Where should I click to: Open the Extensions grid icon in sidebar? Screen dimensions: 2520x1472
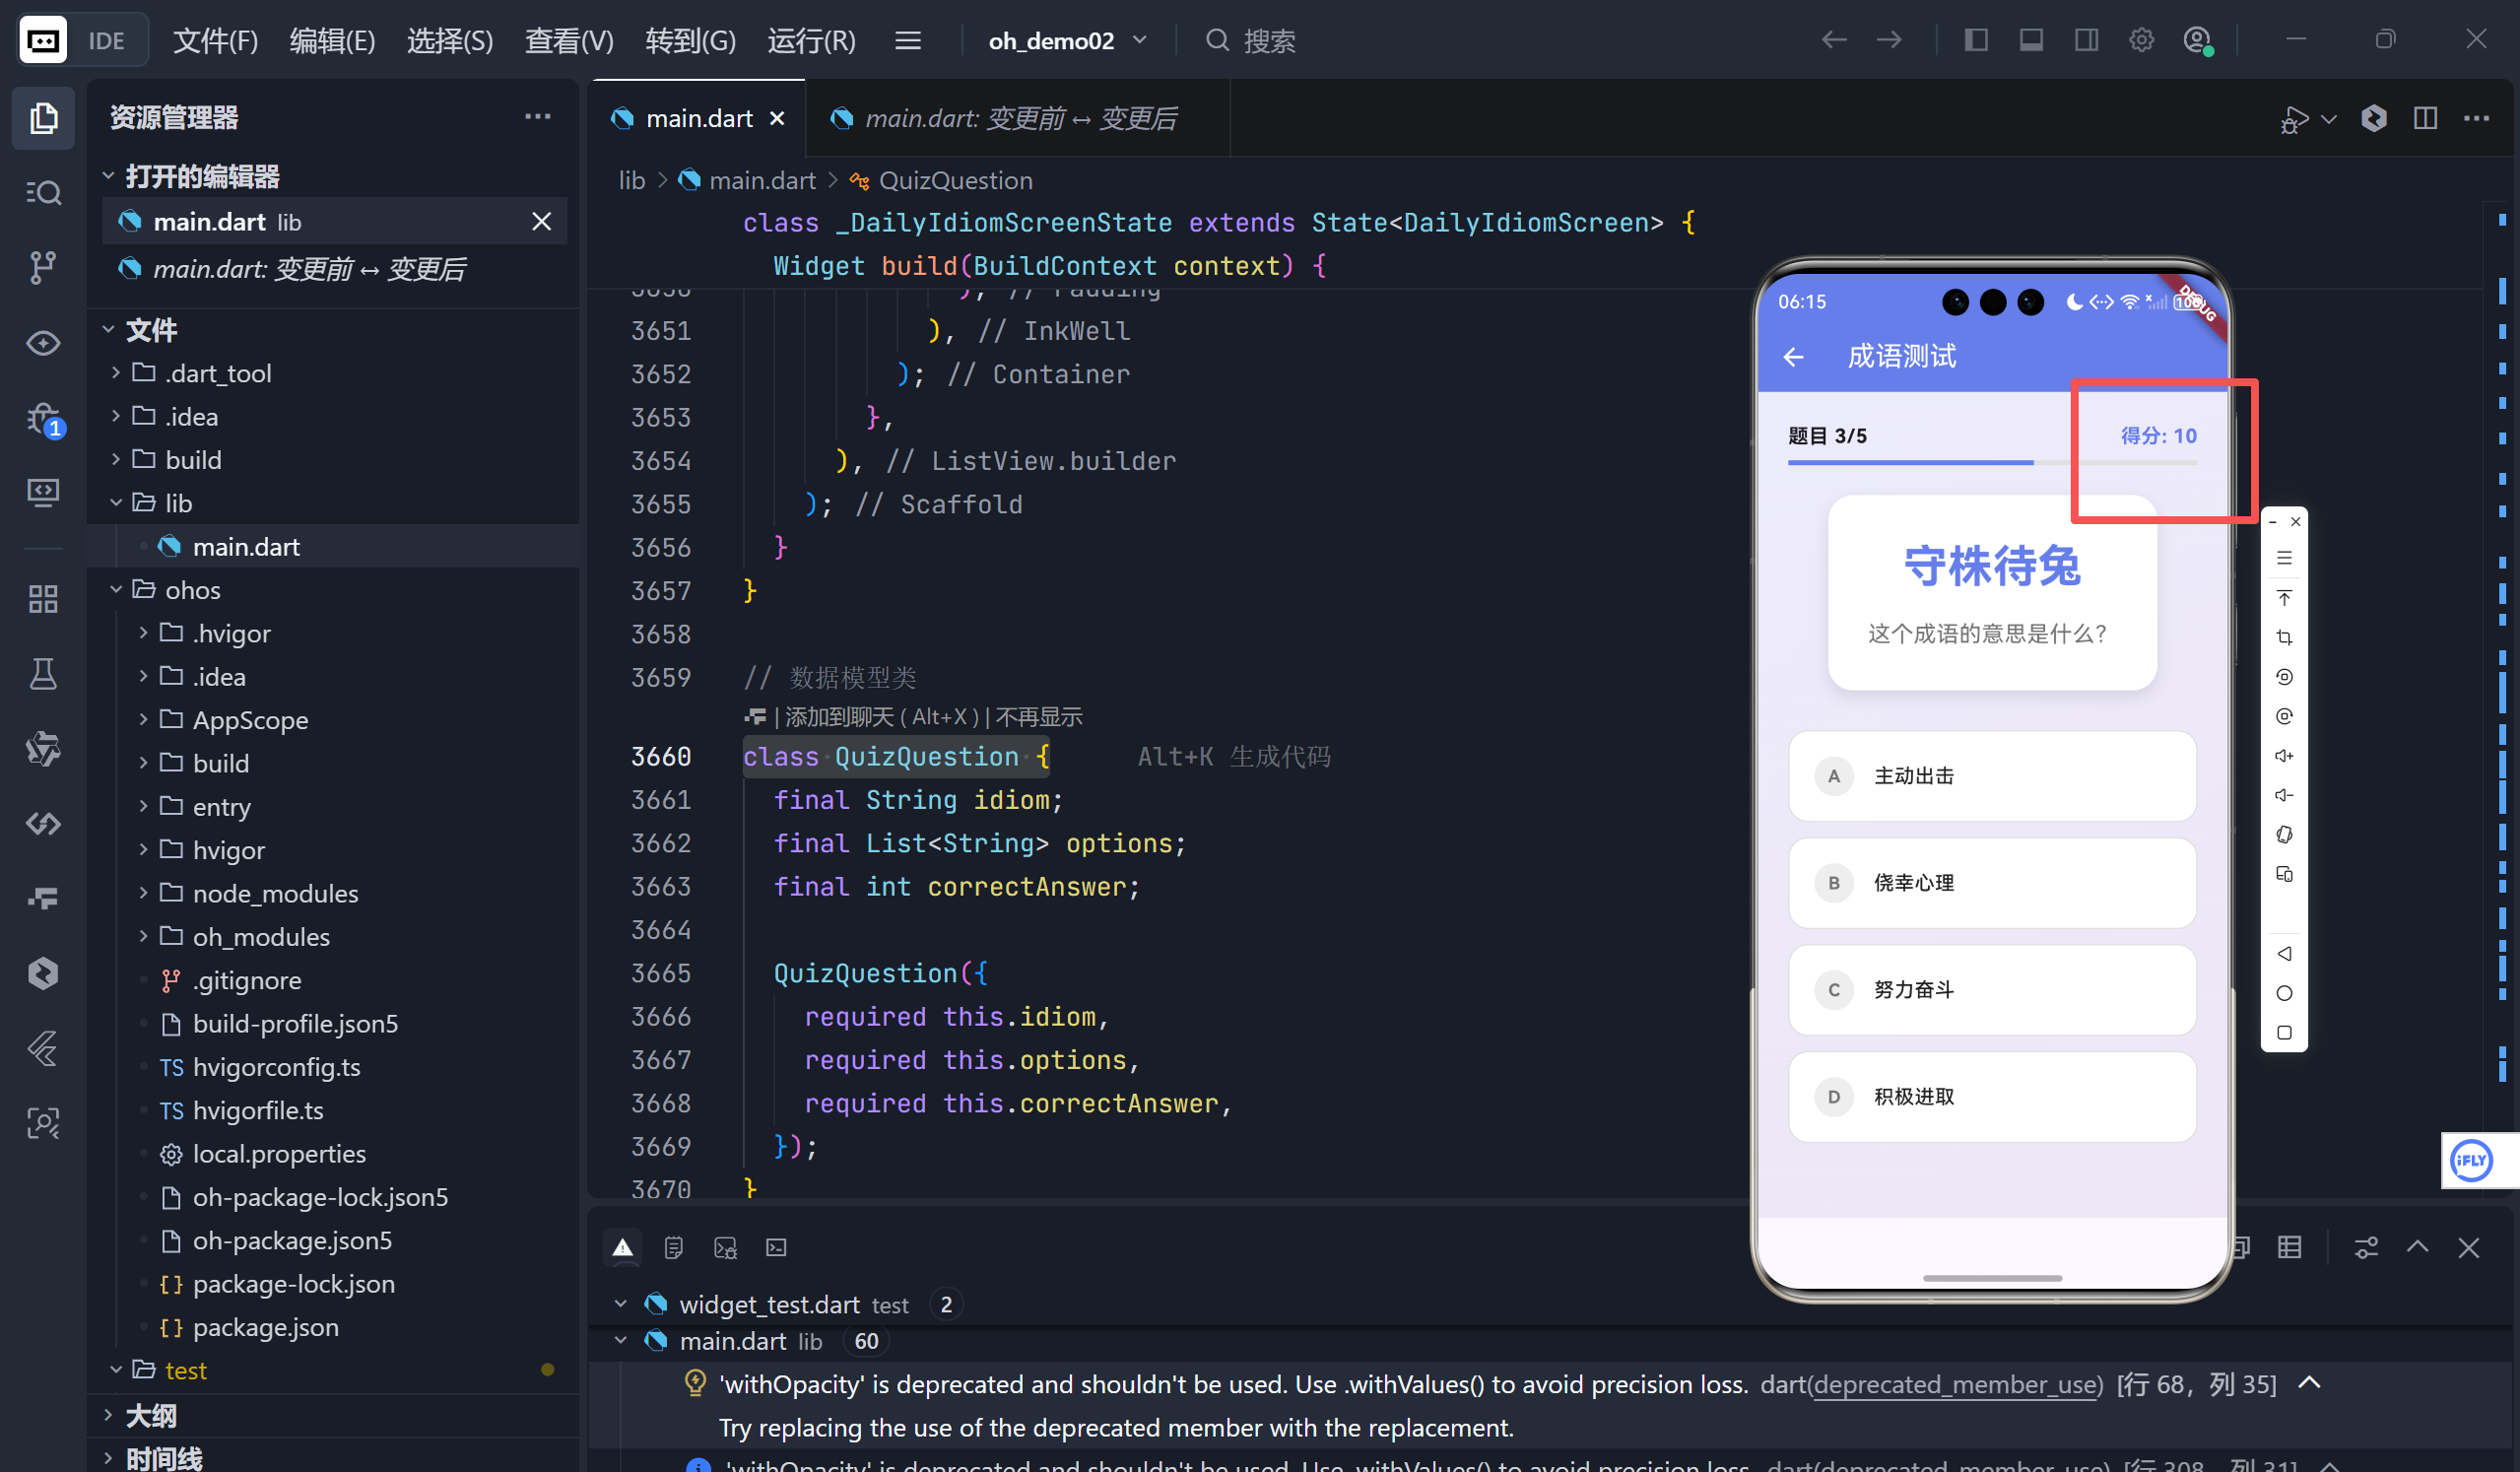(x=42, y=599)
